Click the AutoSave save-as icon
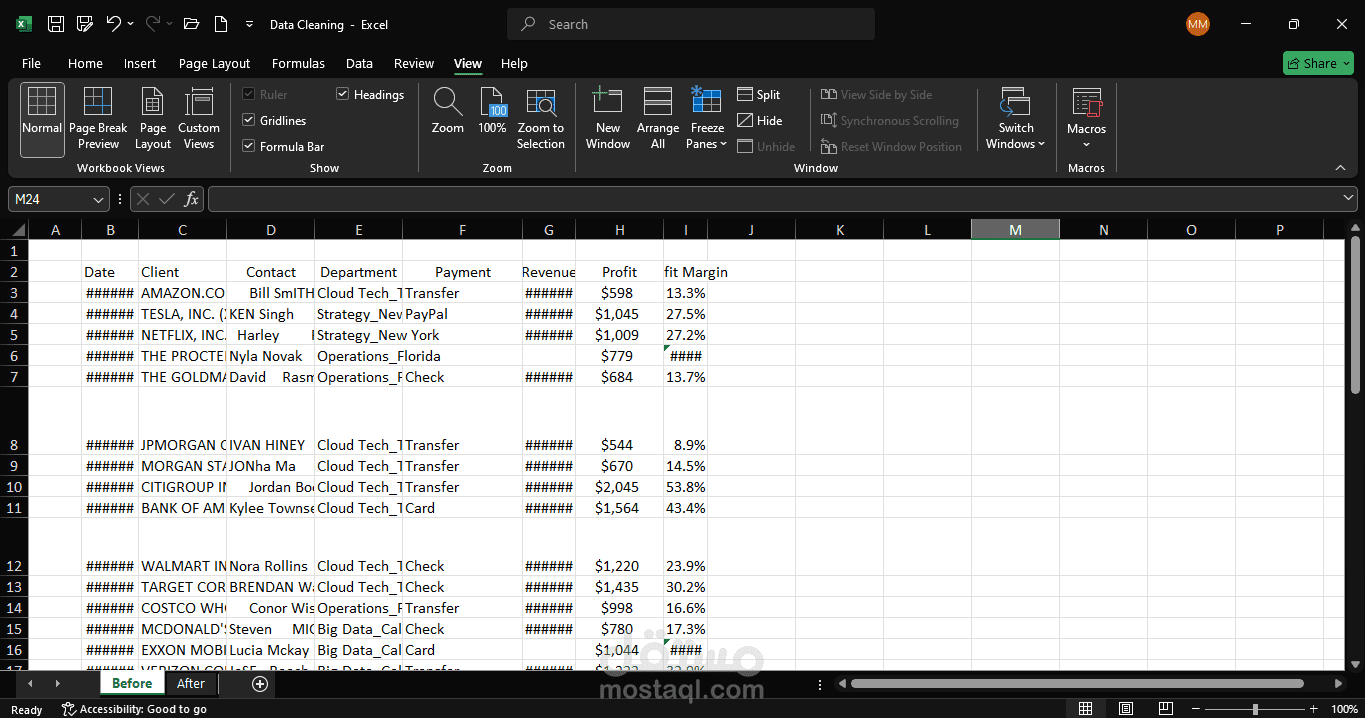This screenshot has width=1365, height=718. [x=85, y=24]
